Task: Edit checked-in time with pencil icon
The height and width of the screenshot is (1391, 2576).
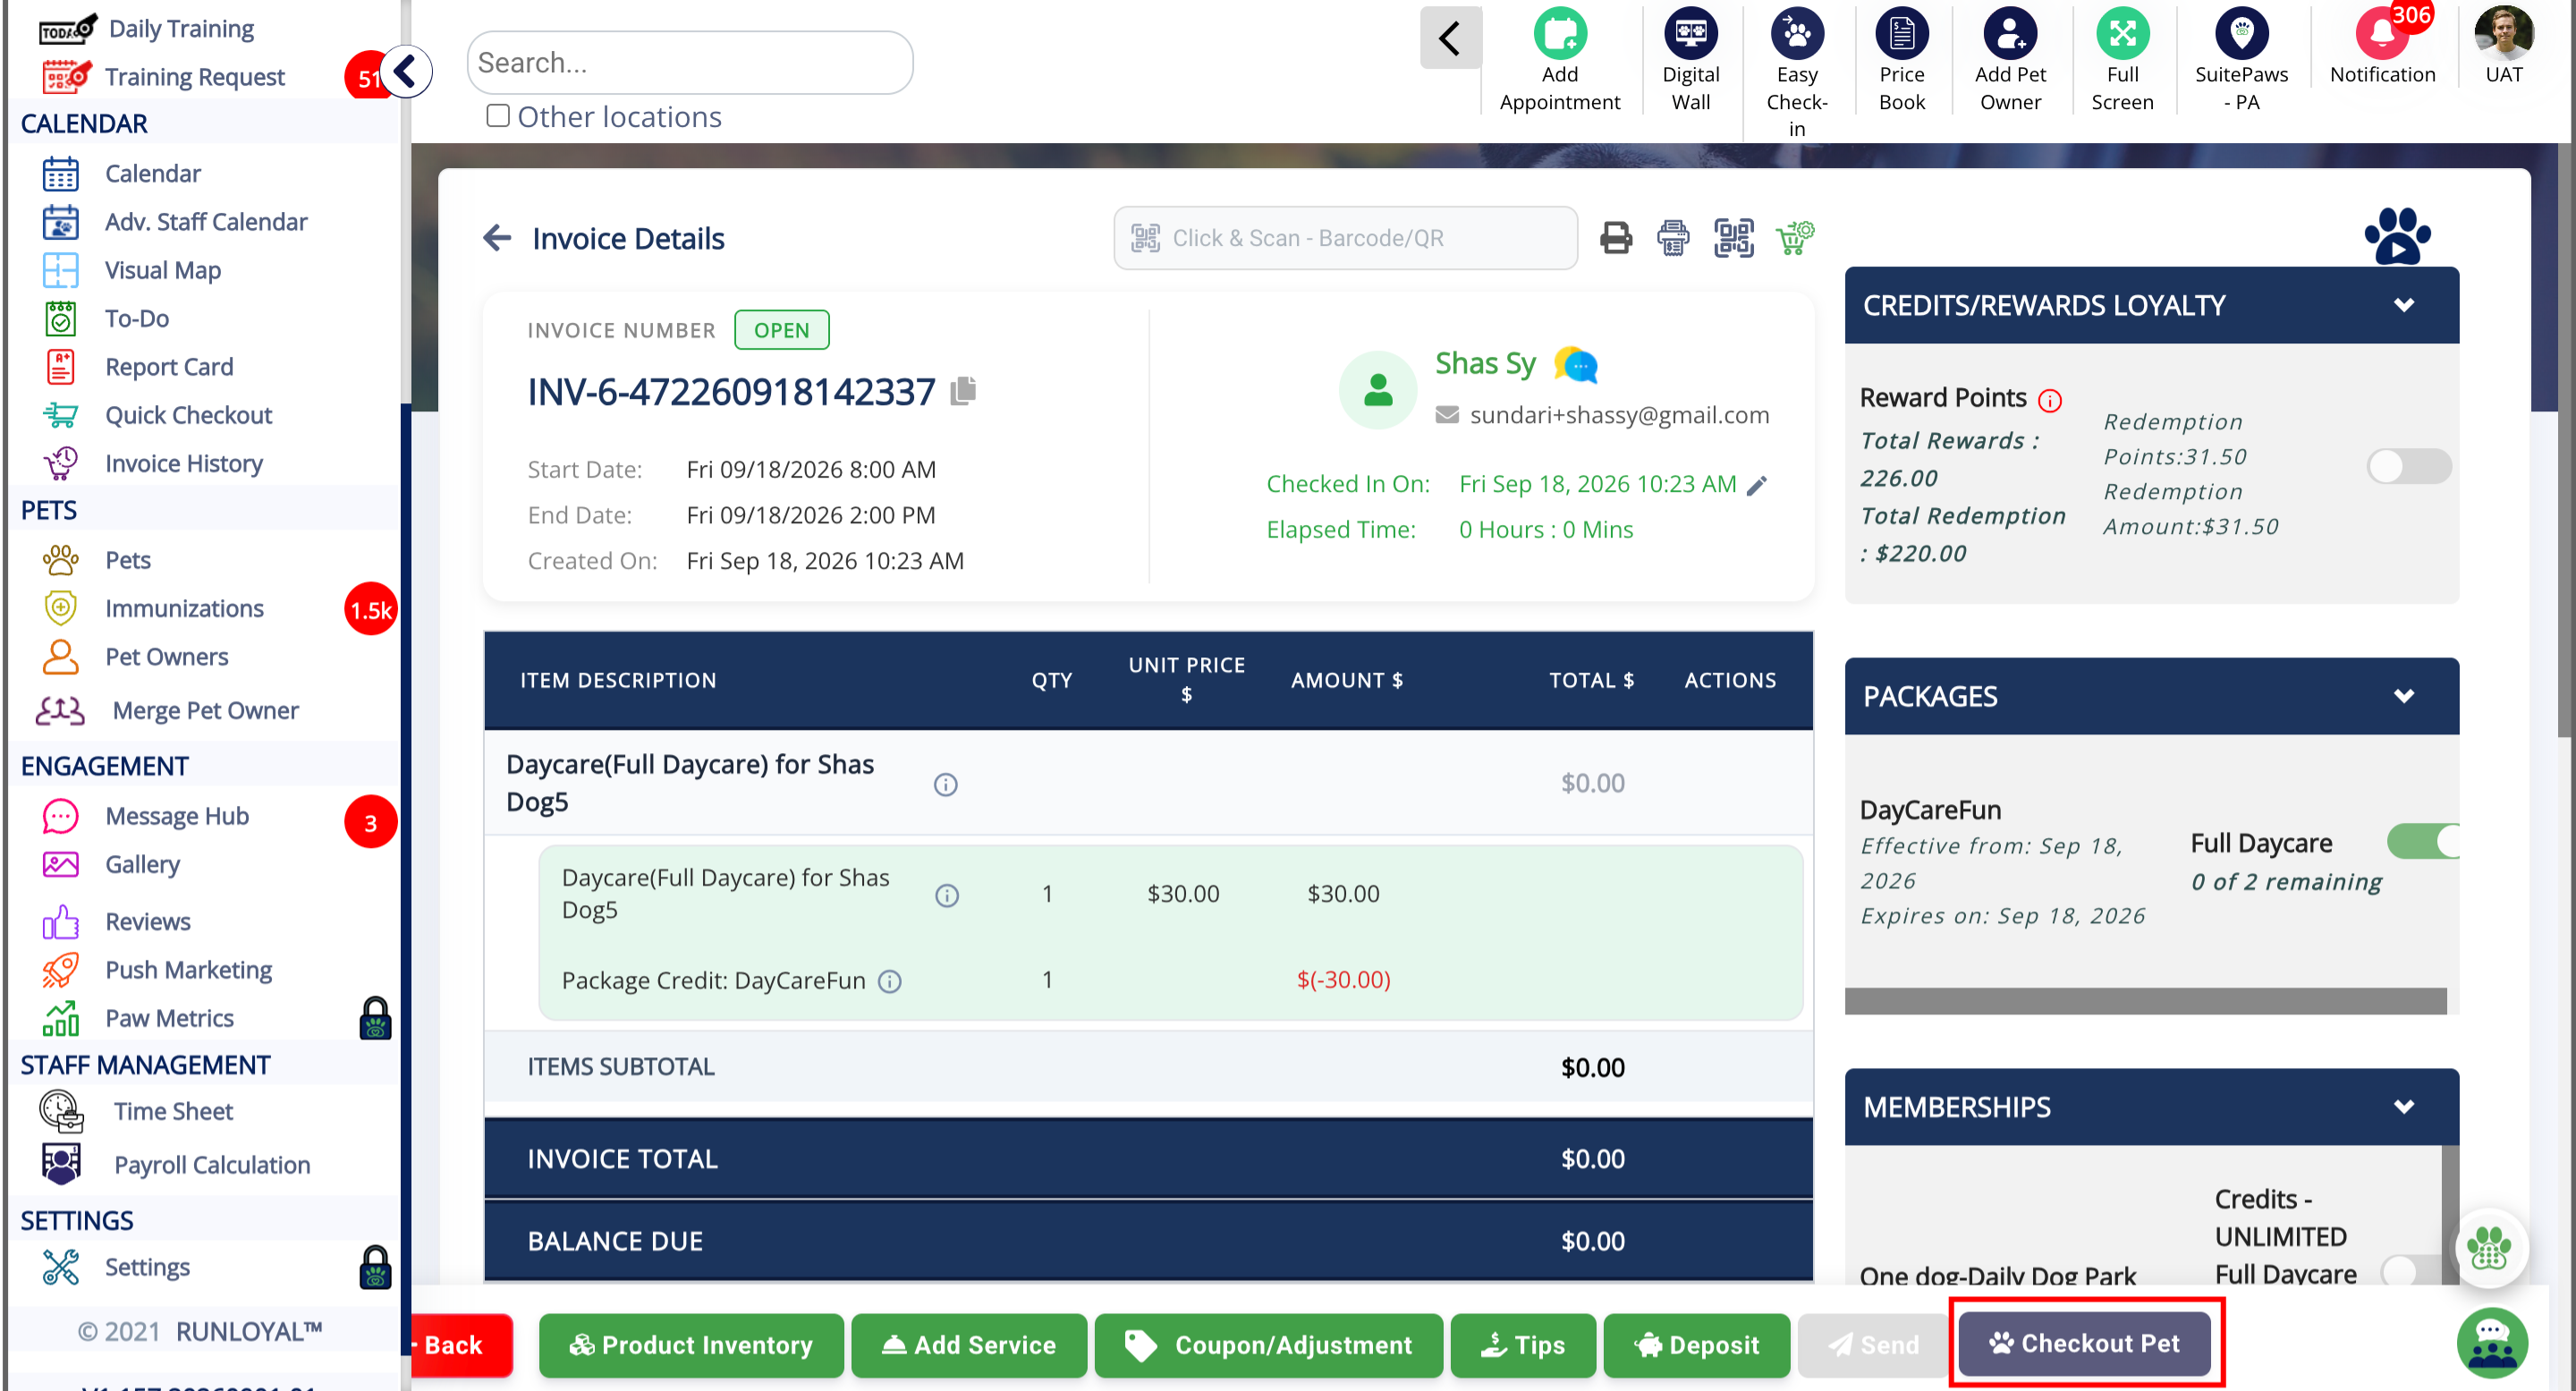Action: 1757,485
